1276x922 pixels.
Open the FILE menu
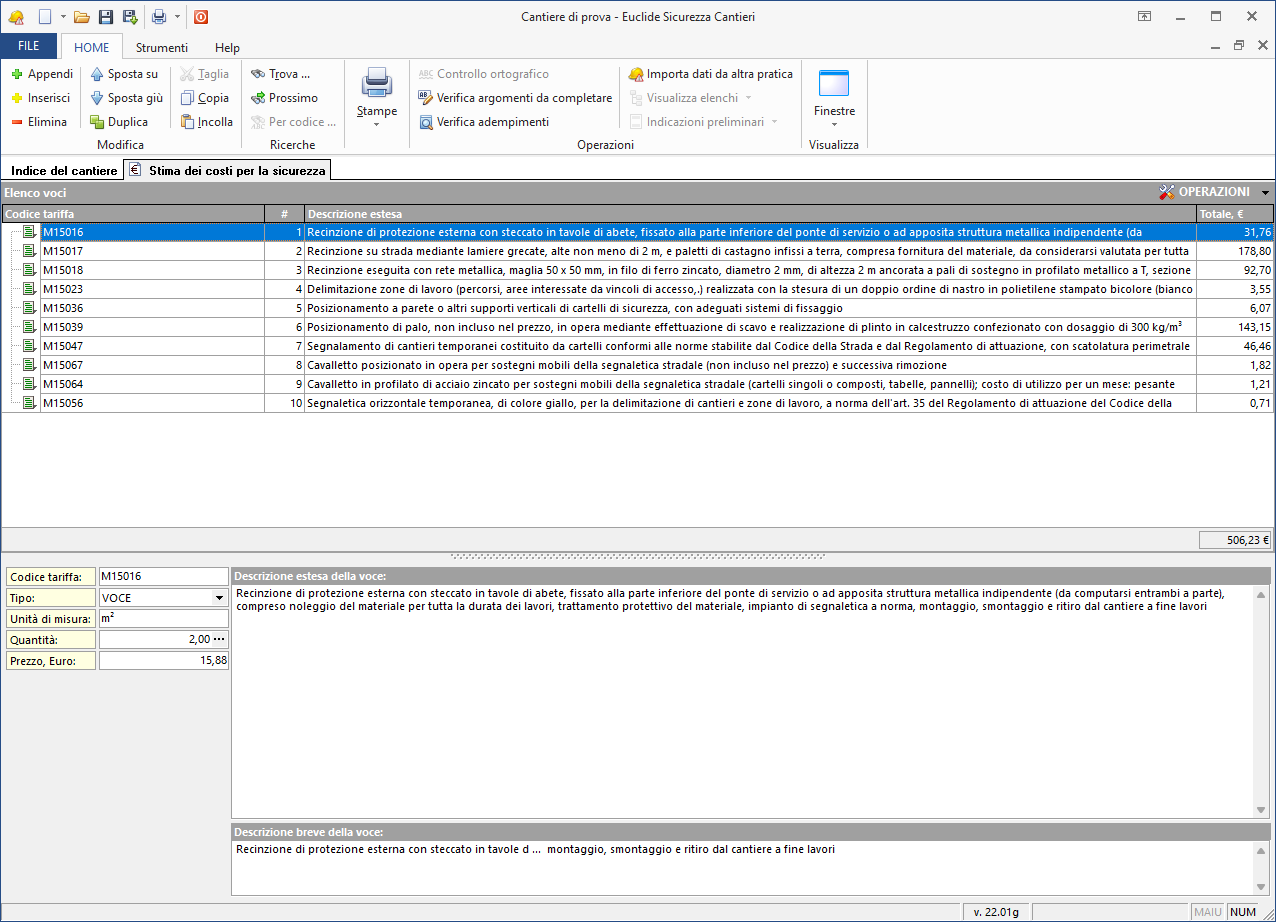pyautogui.click(x=29, y=47)
